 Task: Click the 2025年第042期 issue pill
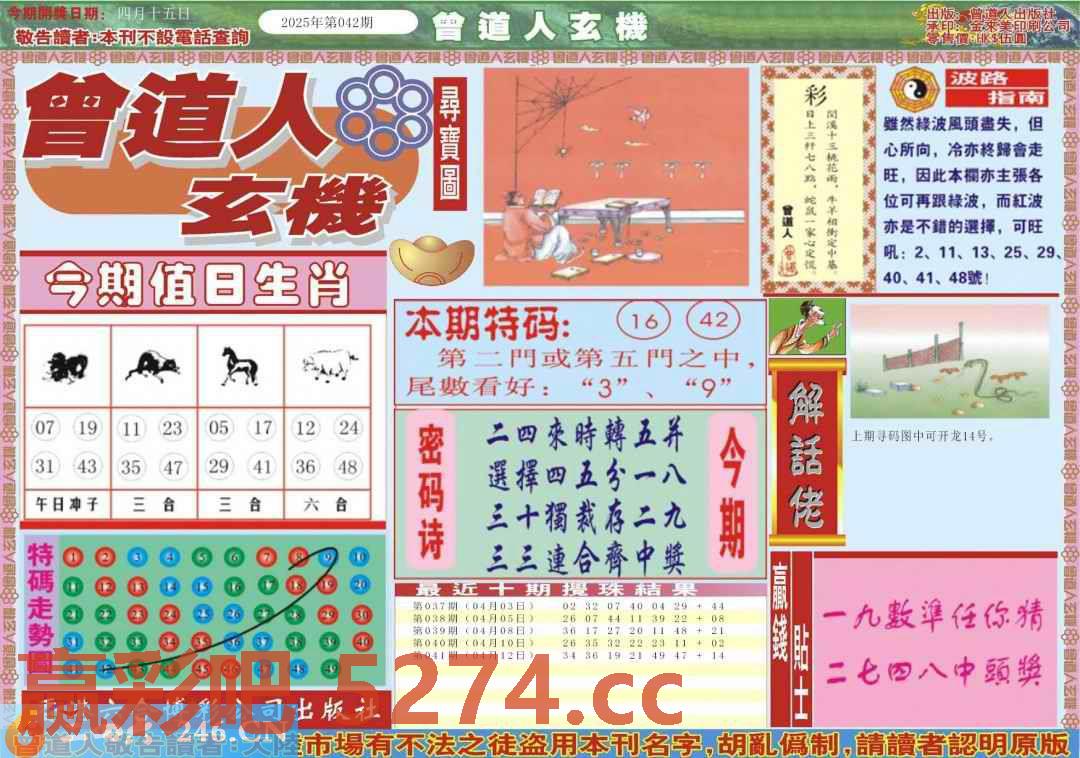click(338, 23)
